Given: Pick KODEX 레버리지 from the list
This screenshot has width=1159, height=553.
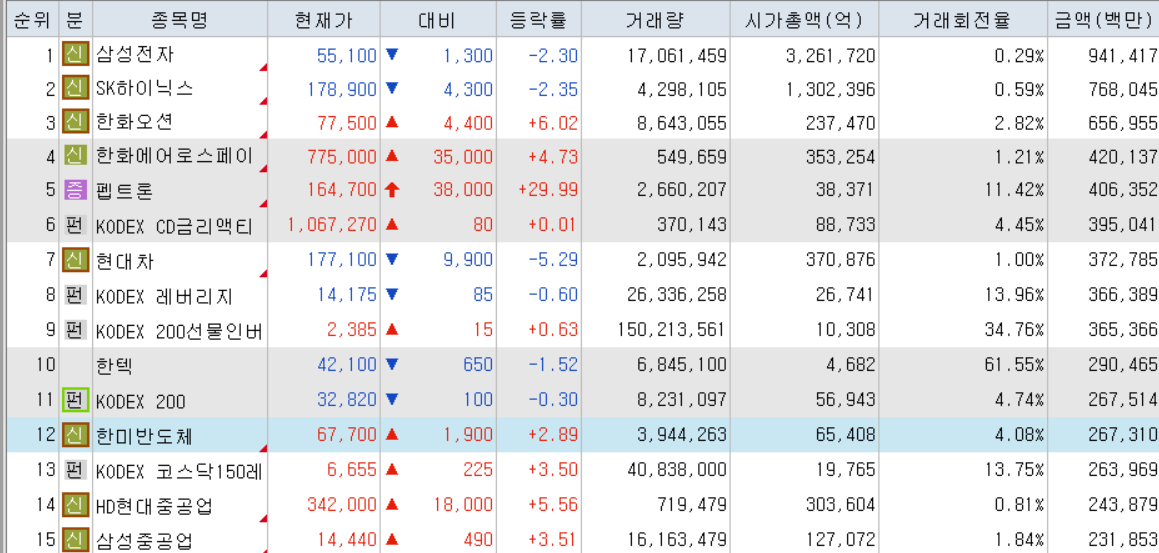Looking at the screenshot, I should tap(165, 296).
